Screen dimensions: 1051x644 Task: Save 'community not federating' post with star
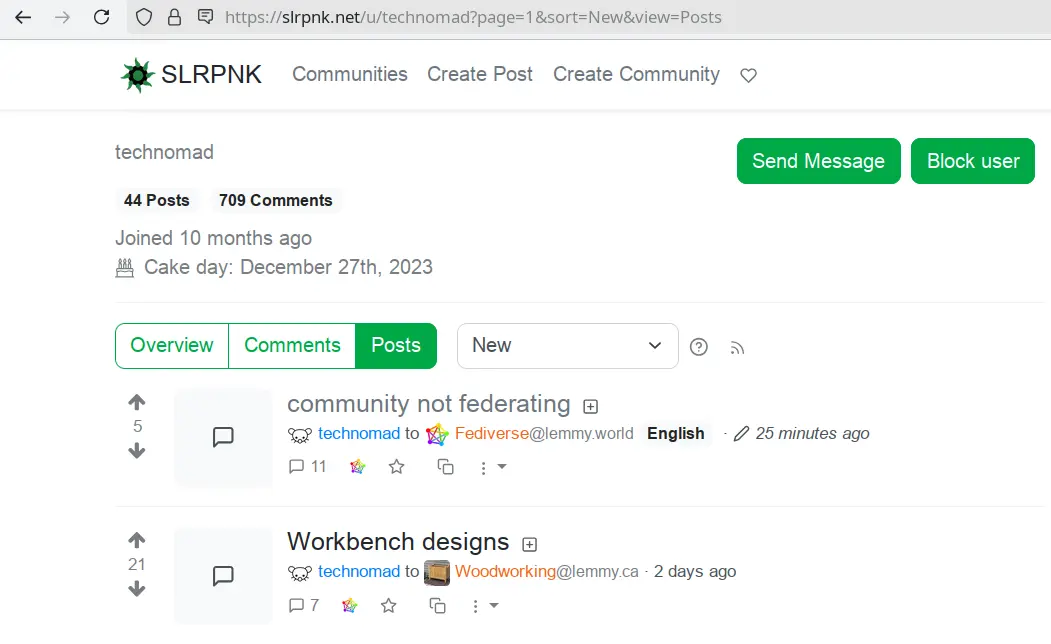click(397, 466)
